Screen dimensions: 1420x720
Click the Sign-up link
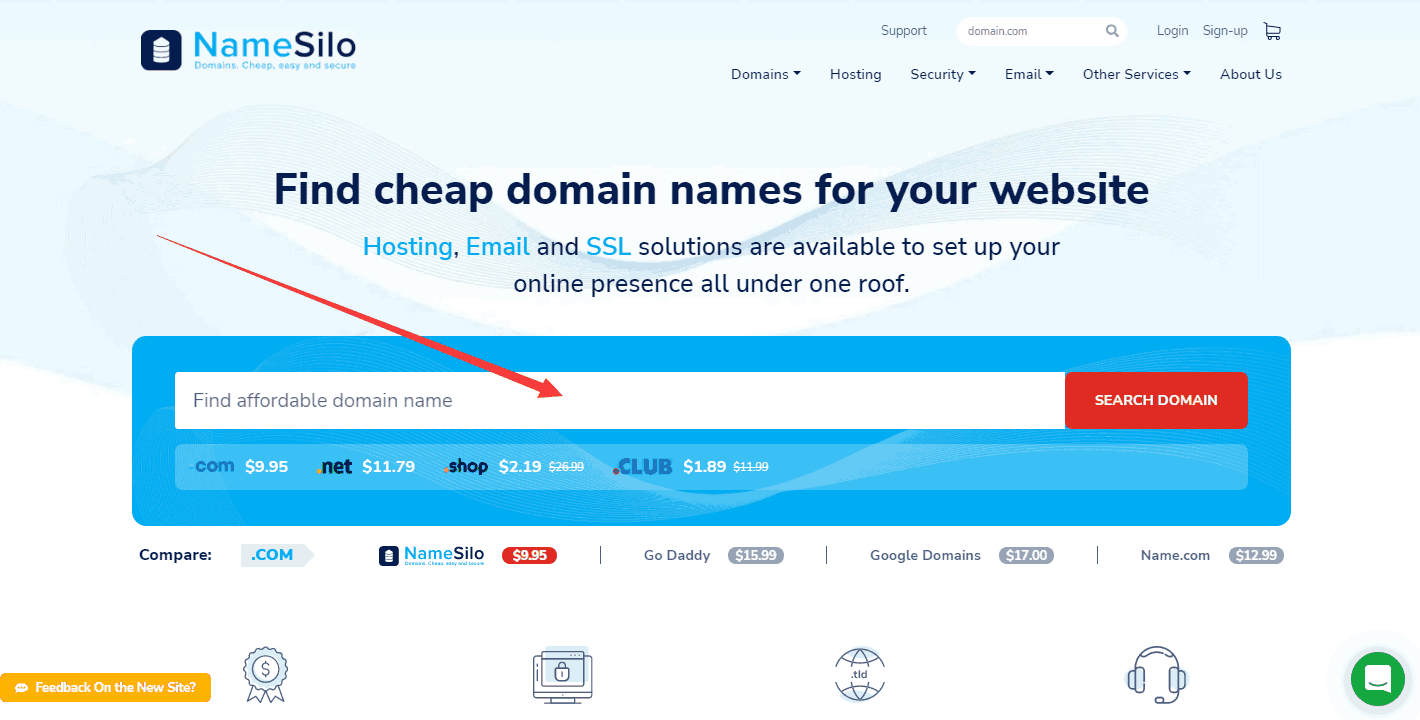[1225, 31]
